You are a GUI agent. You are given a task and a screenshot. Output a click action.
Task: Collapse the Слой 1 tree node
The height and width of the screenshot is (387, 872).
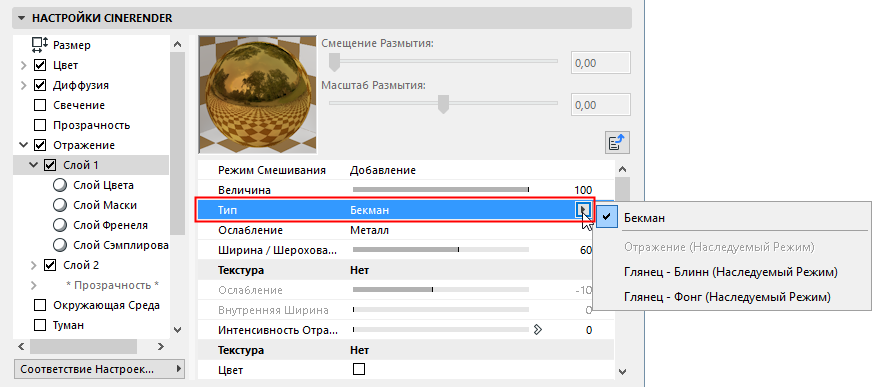tap(33, 165)
